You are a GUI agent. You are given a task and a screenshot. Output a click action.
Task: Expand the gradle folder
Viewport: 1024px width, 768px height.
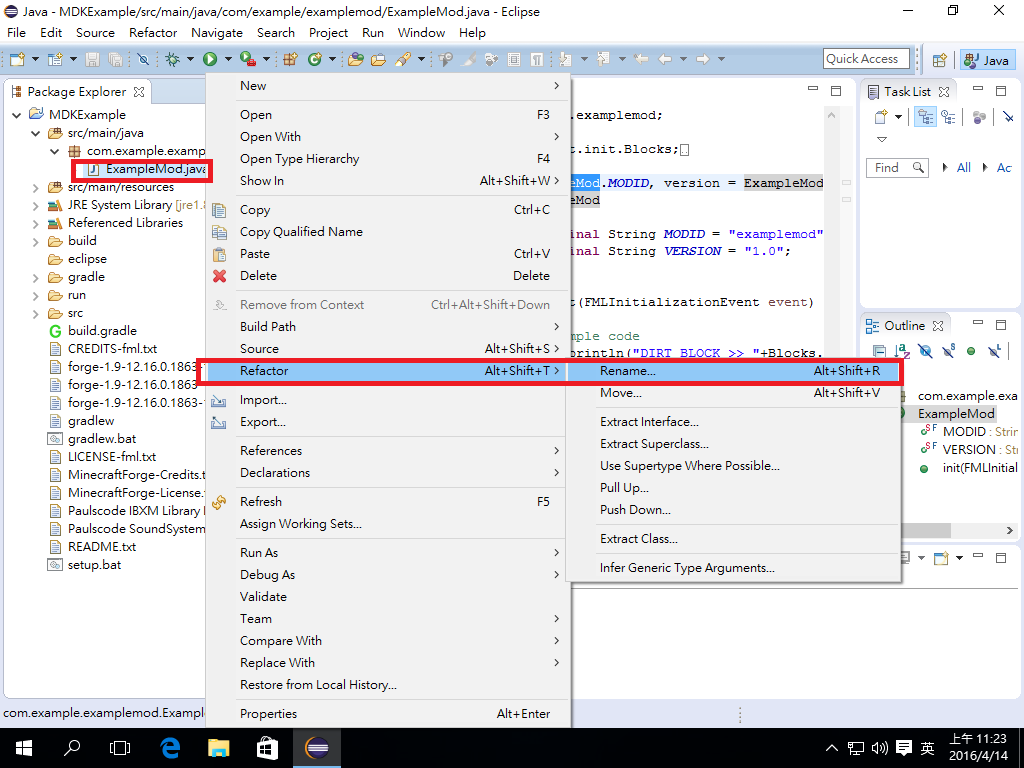(x=35, y=278)
